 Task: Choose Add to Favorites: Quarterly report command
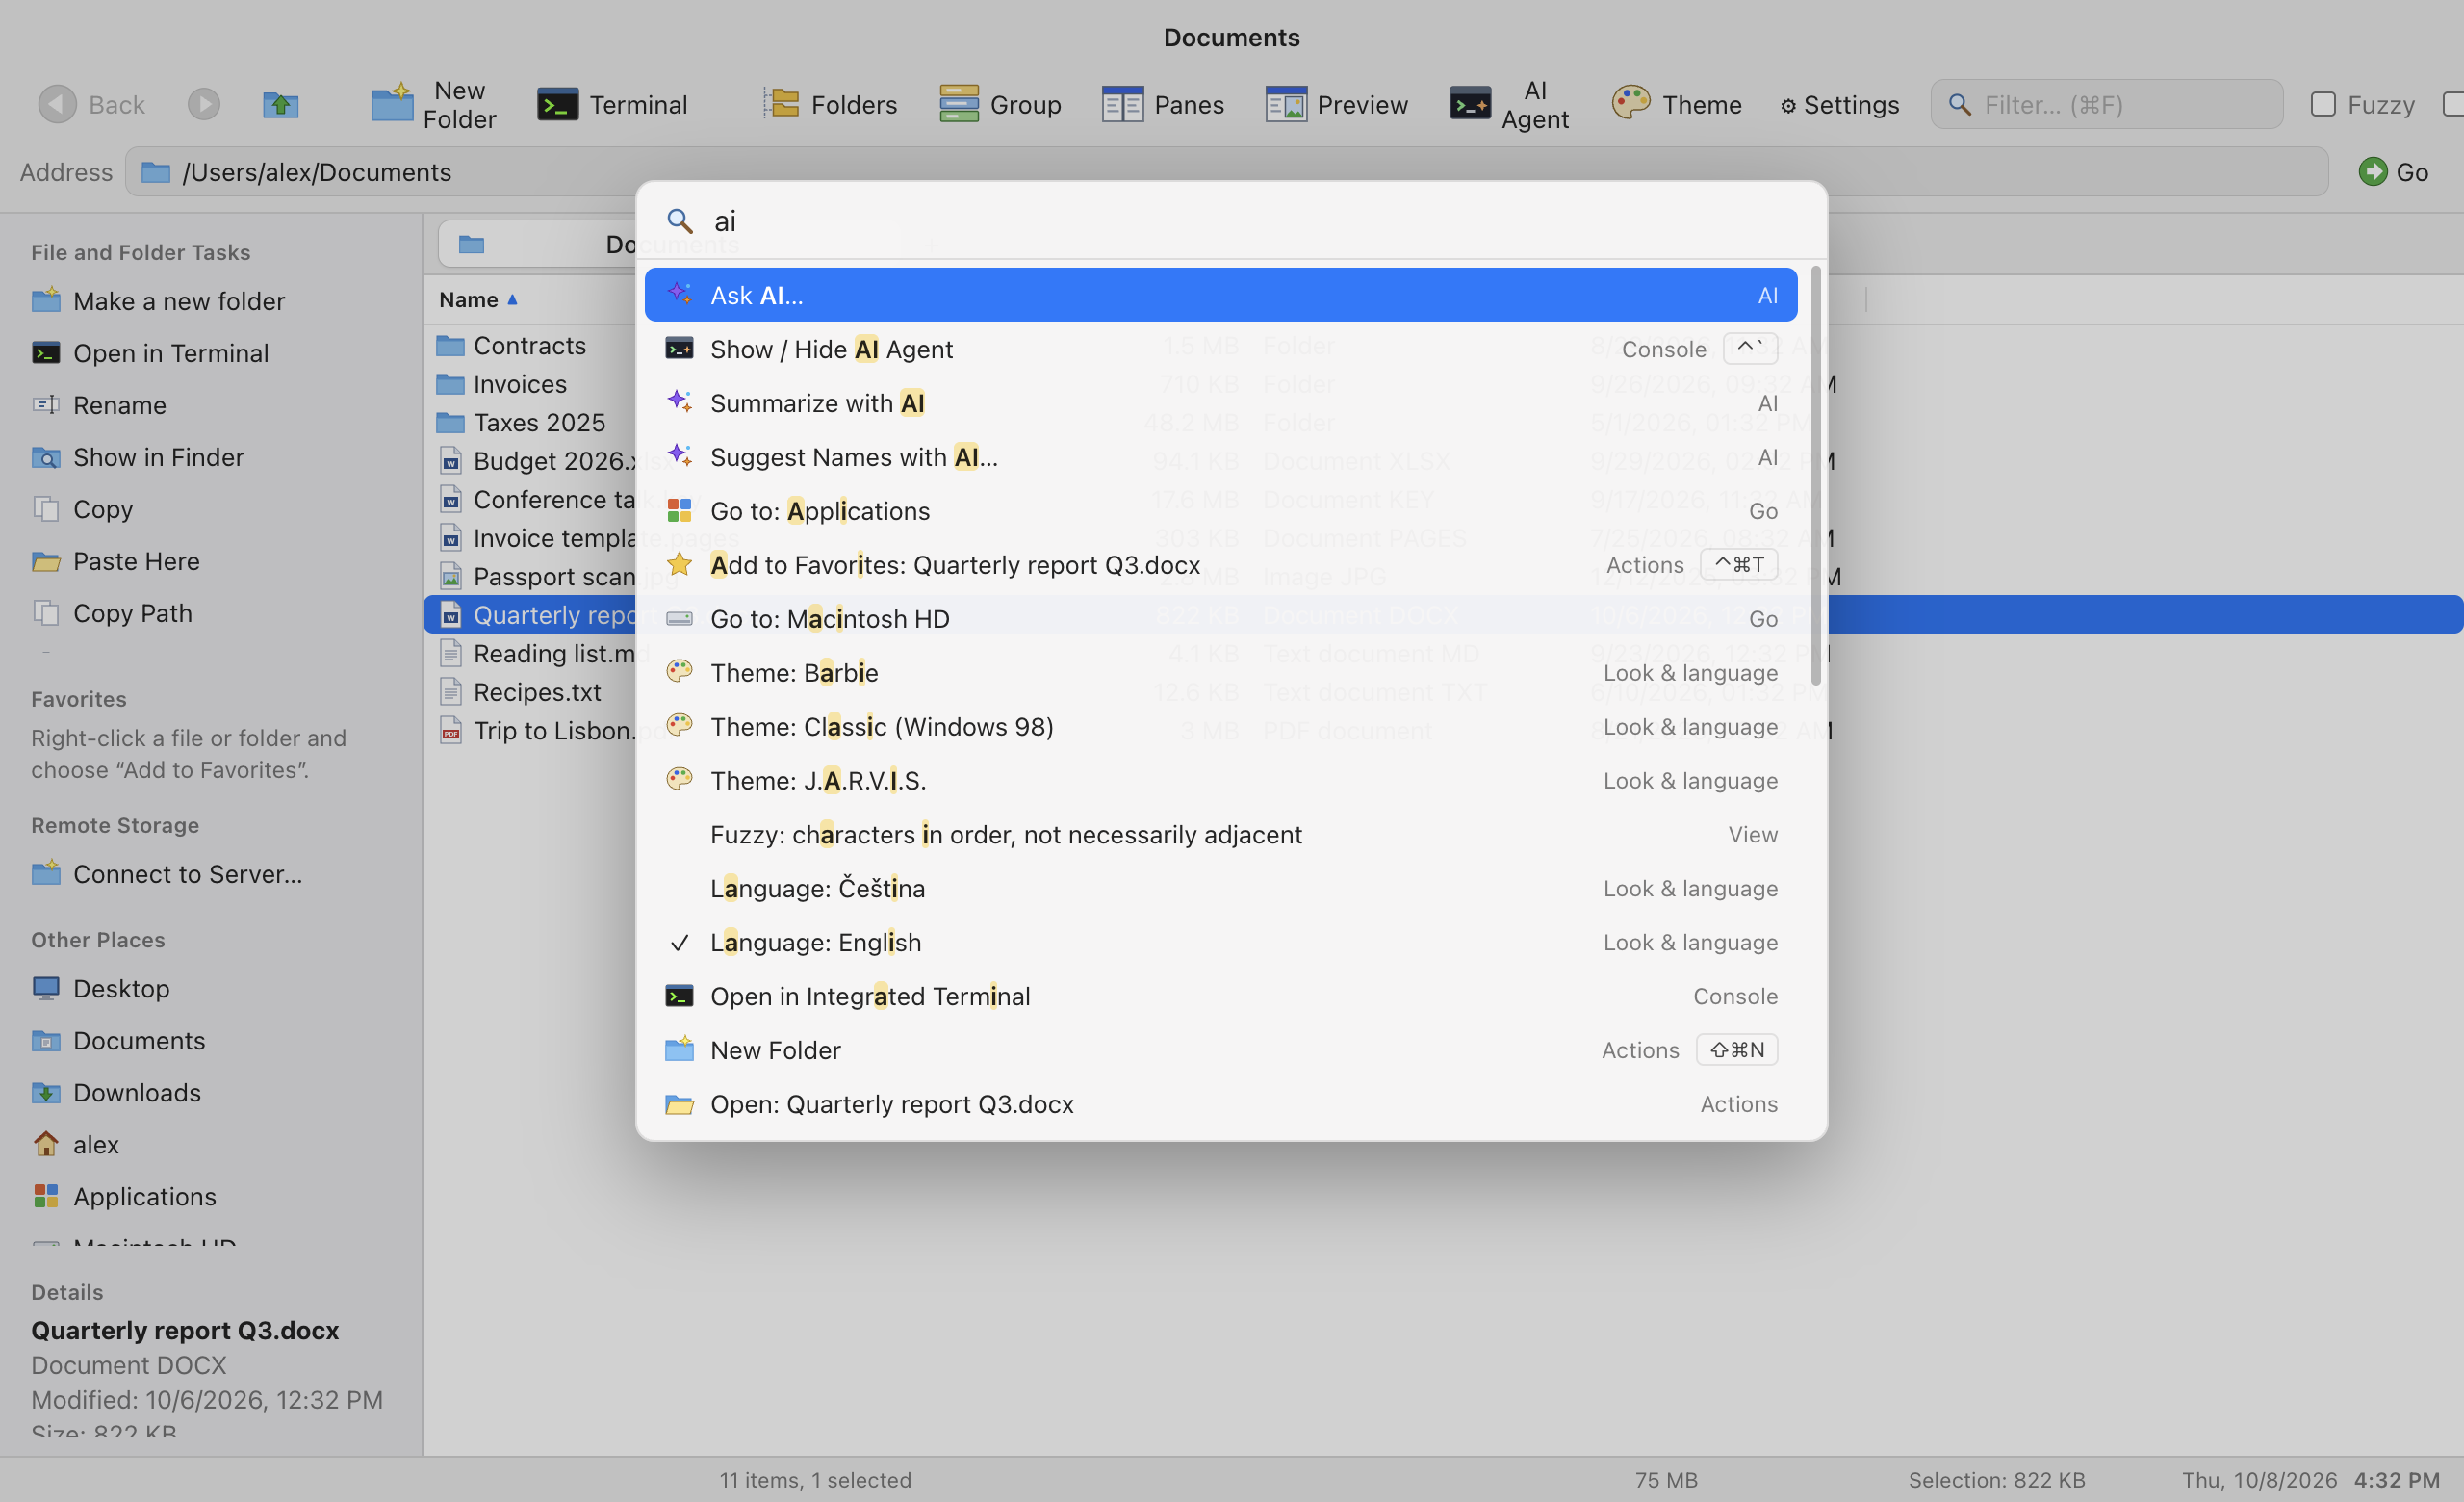1220,565
